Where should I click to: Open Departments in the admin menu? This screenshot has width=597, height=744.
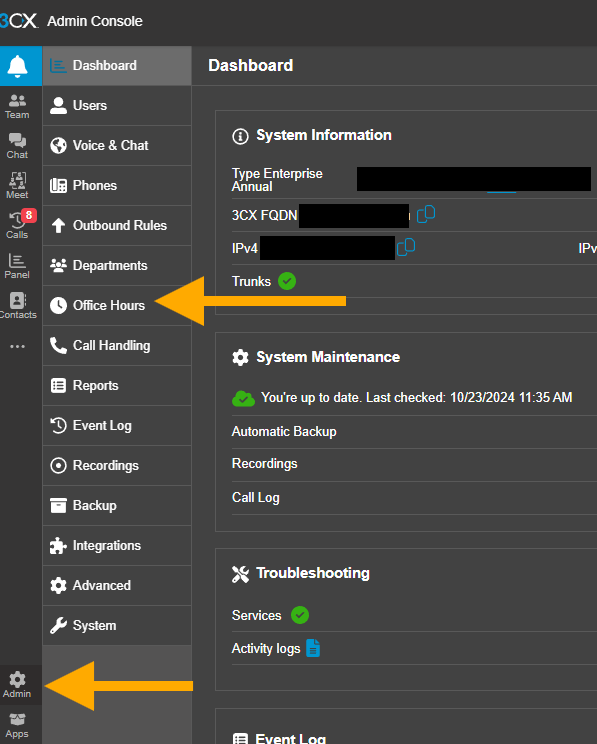(117, 265)
